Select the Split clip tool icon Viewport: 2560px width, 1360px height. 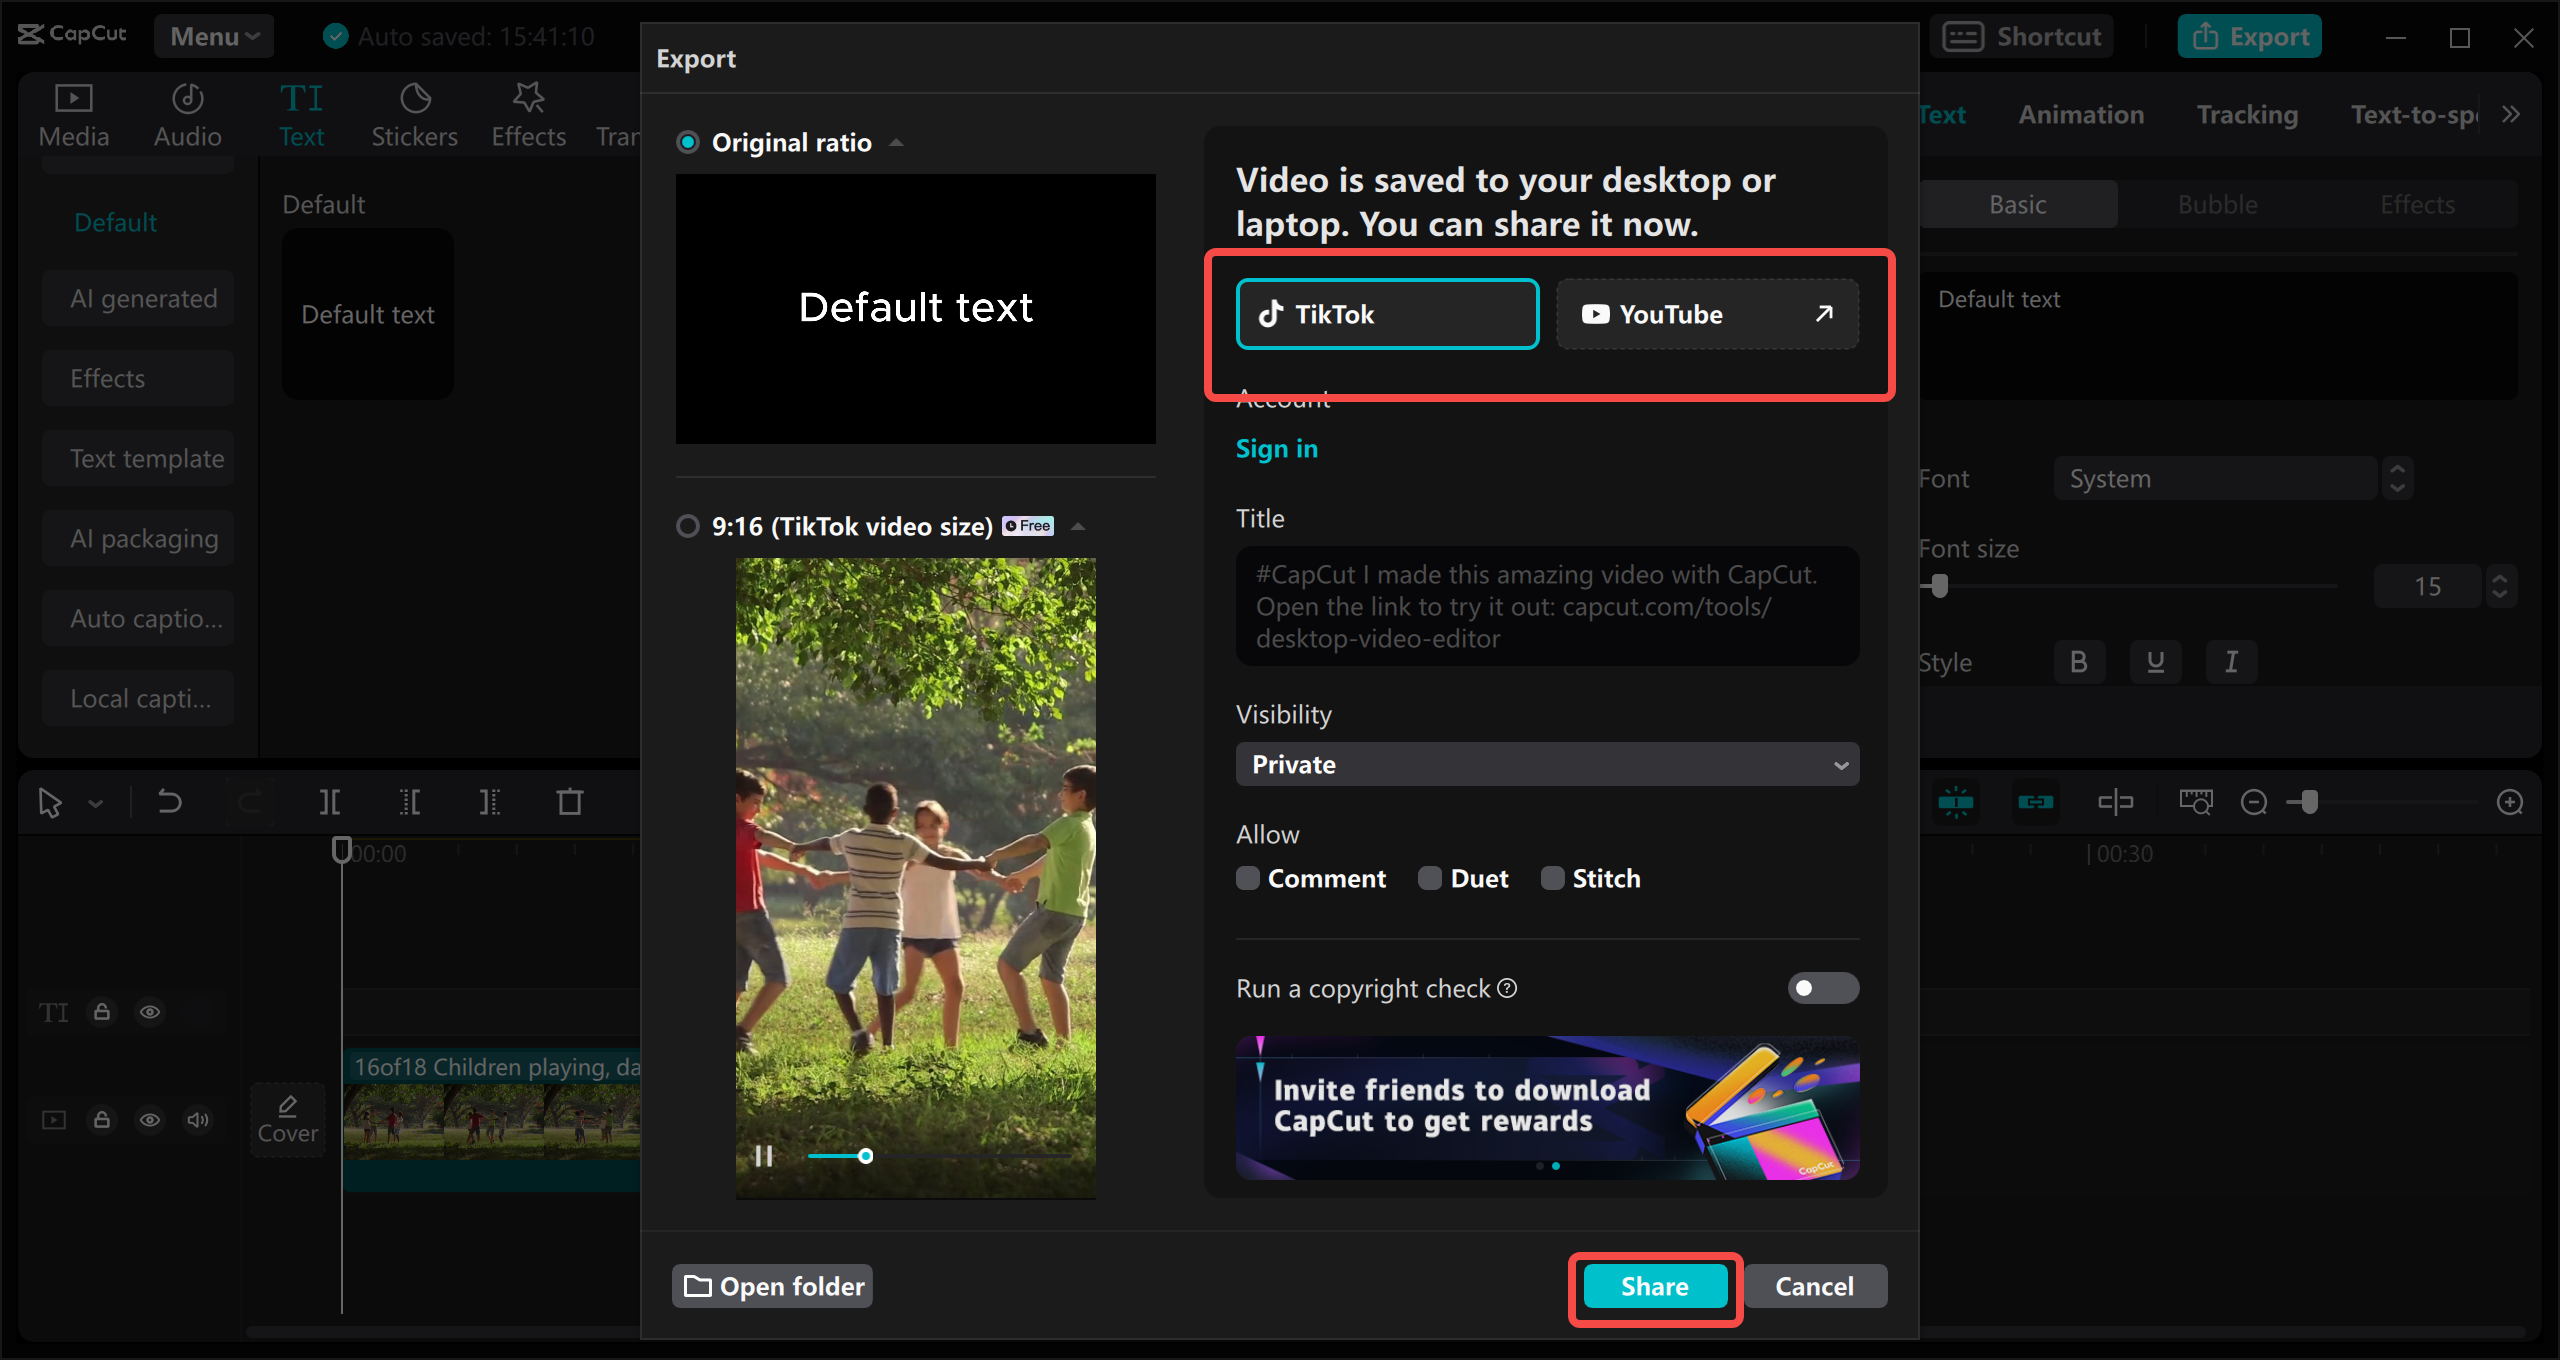(330, 802)
